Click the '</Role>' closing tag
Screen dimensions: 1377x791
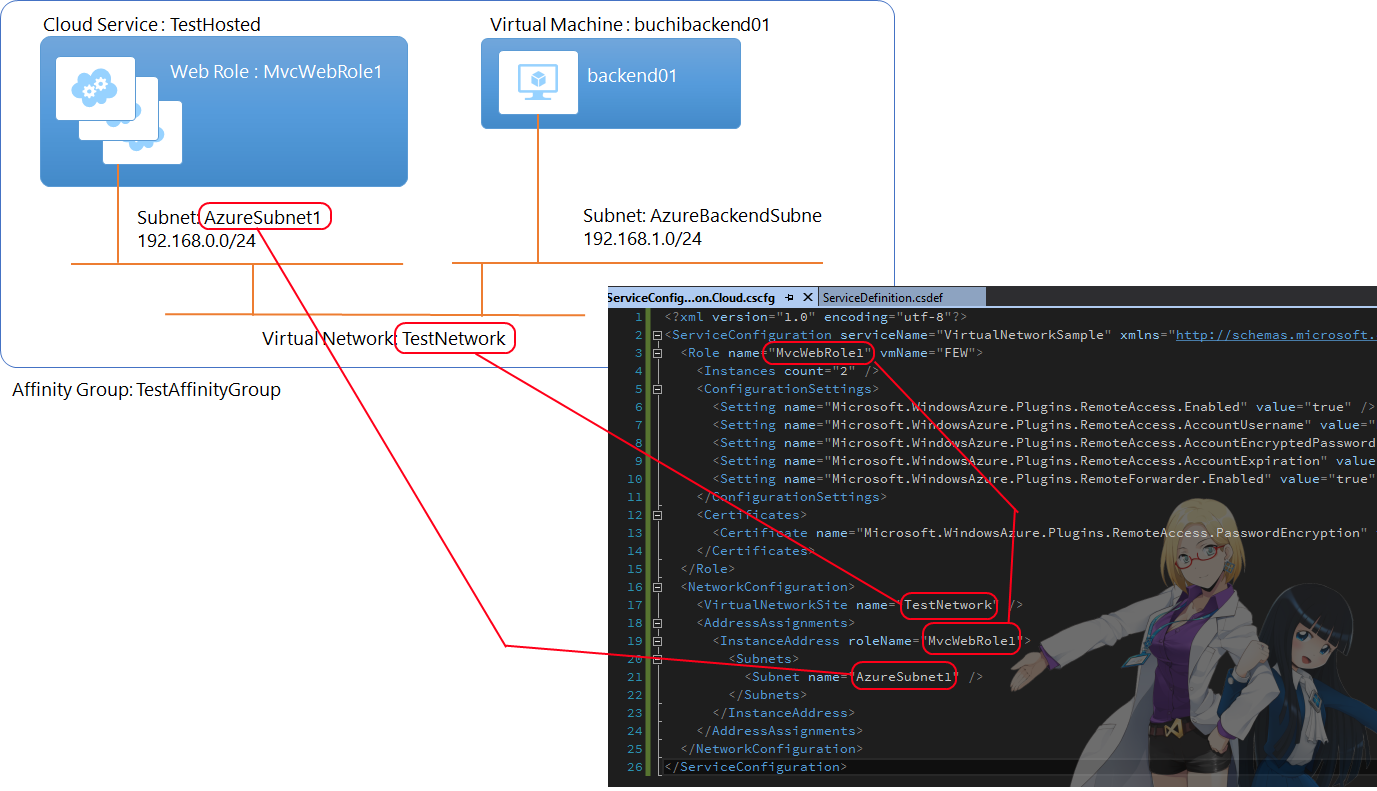click(707, 569)
